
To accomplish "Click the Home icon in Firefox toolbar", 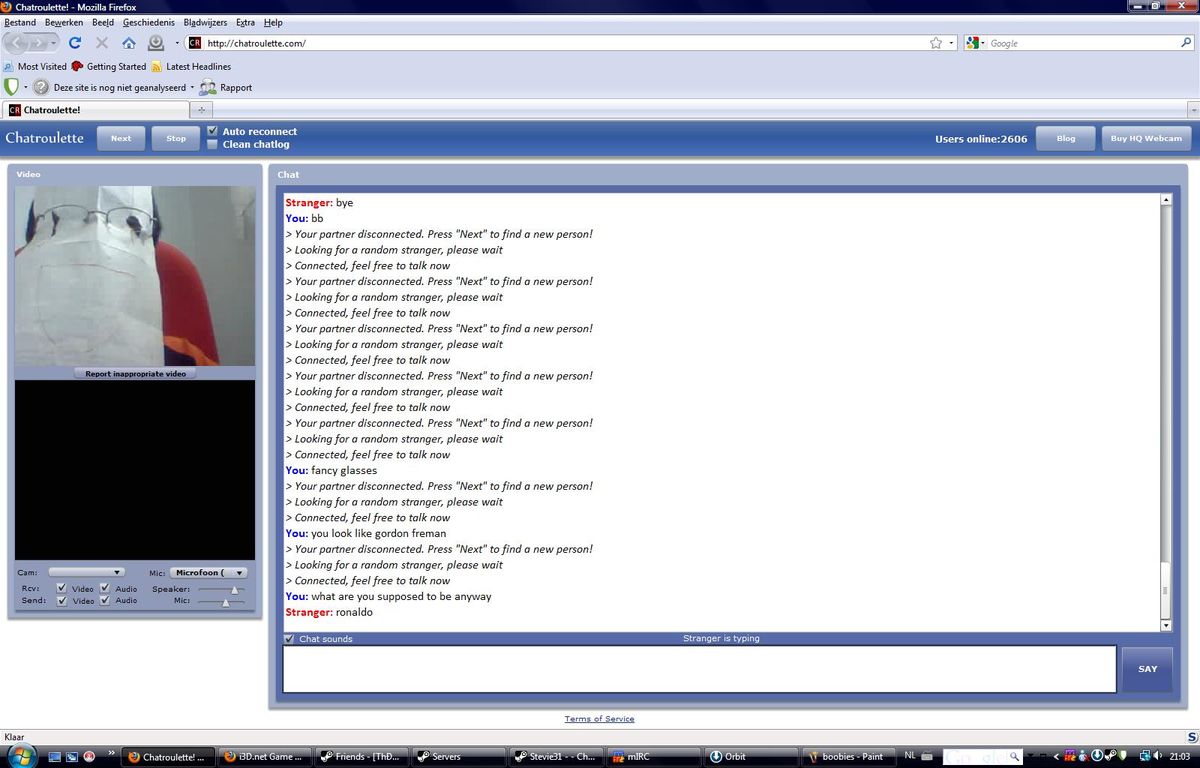I will click(129, 43).
